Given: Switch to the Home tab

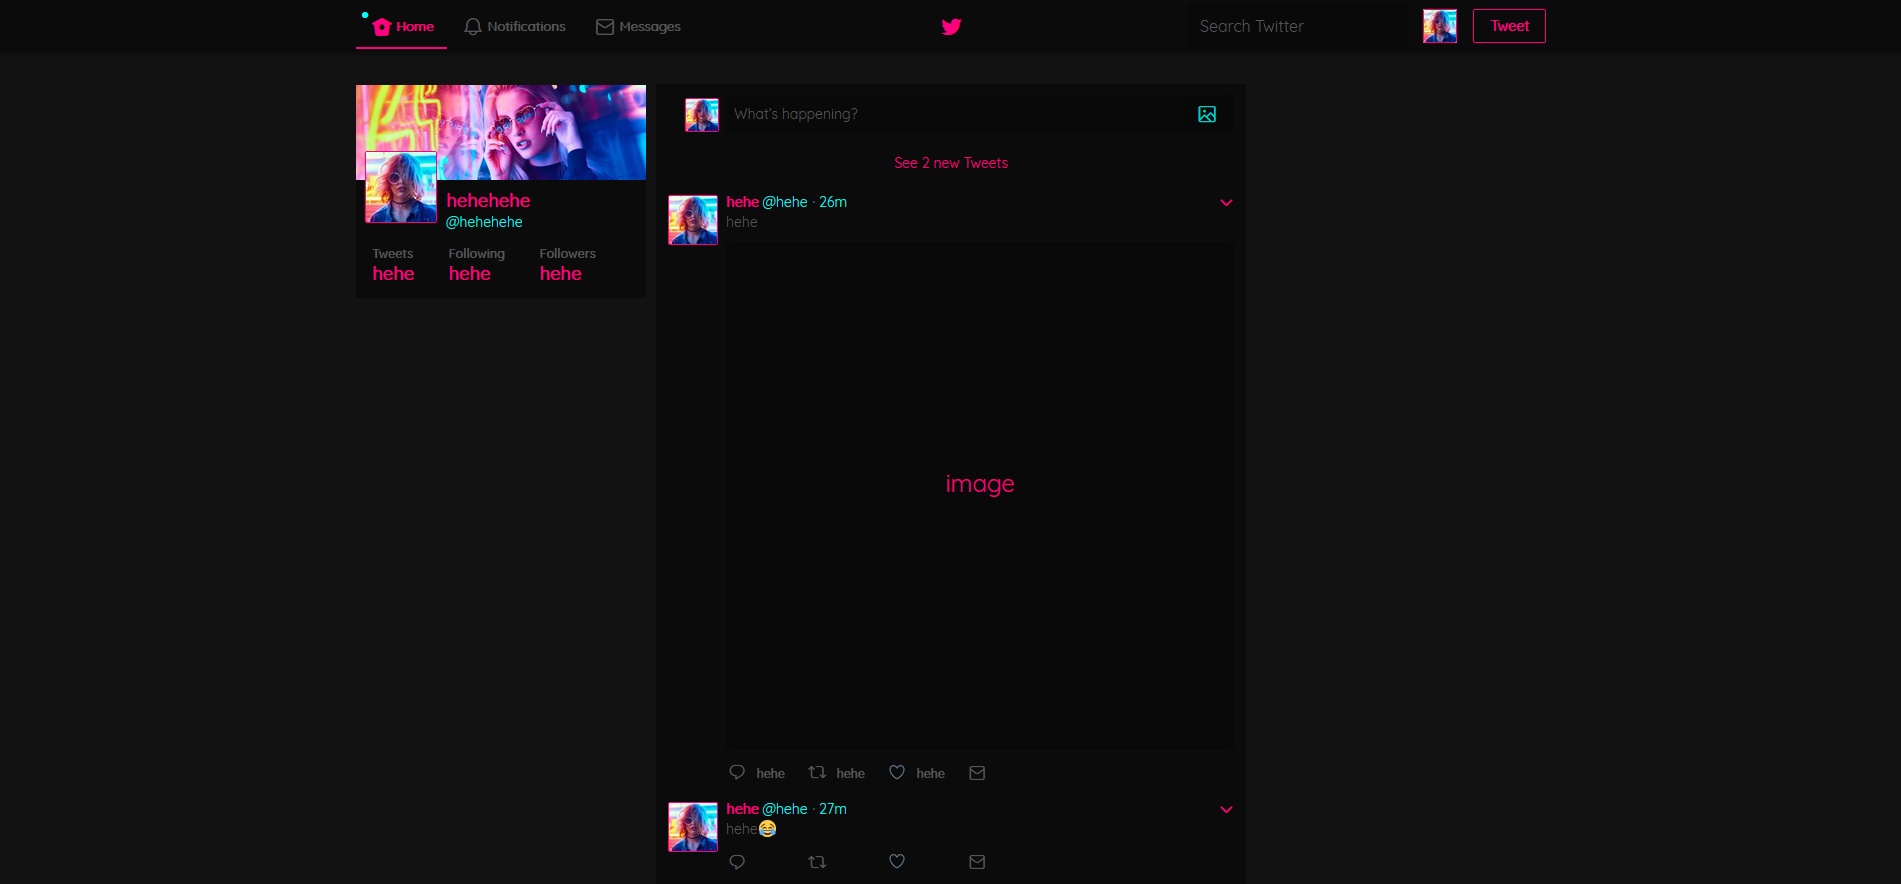Looking at the screenshot, I should coord(402,26).
